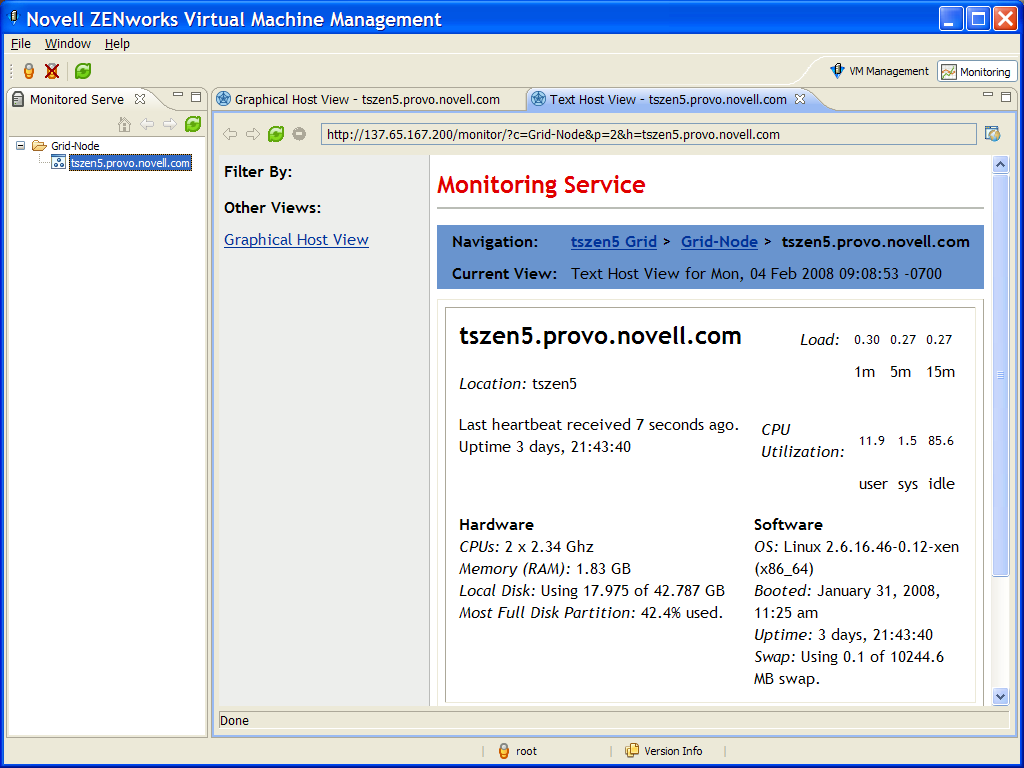Click the scroll down arrow of page scrollbar
Viewport: 1024px width, 768px height.
coord(1000,696)
